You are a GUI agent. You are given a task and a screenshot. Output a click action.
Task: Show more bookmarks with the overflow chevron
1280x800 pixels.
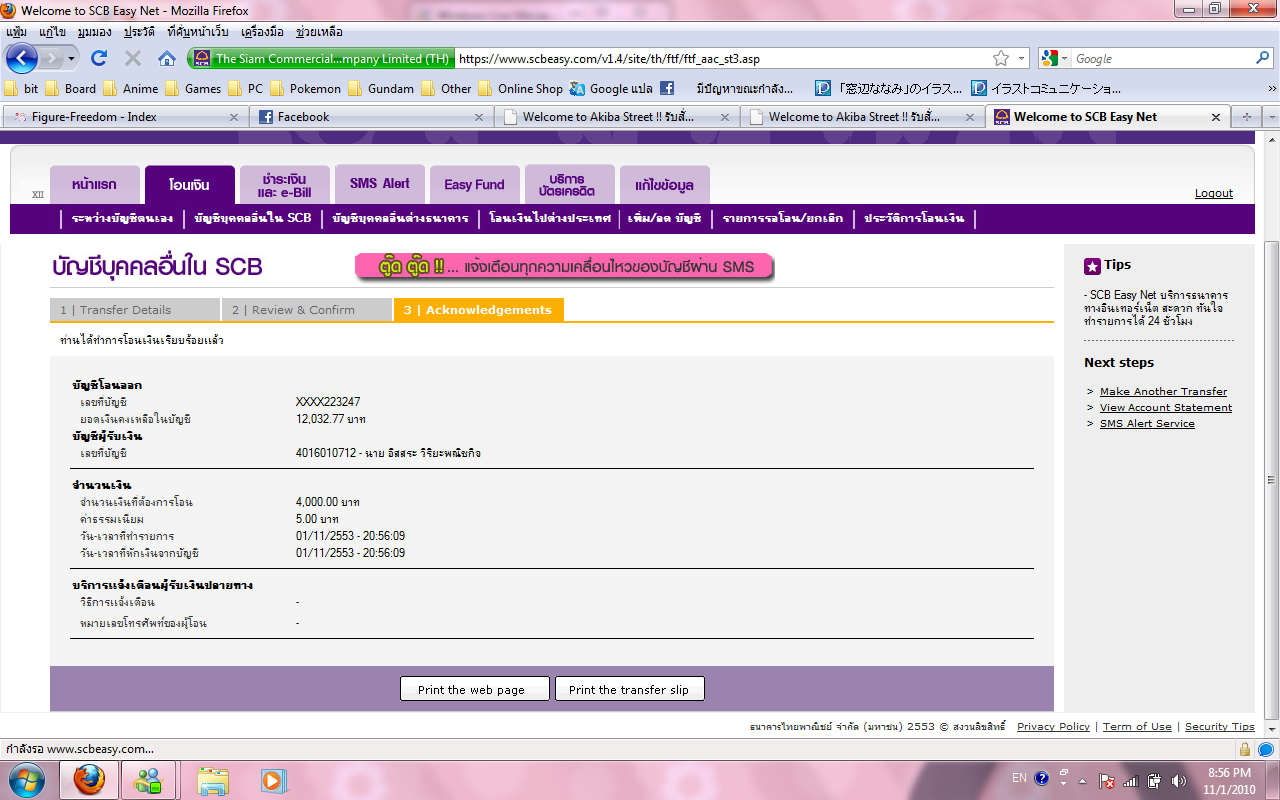coord(1271,88)
